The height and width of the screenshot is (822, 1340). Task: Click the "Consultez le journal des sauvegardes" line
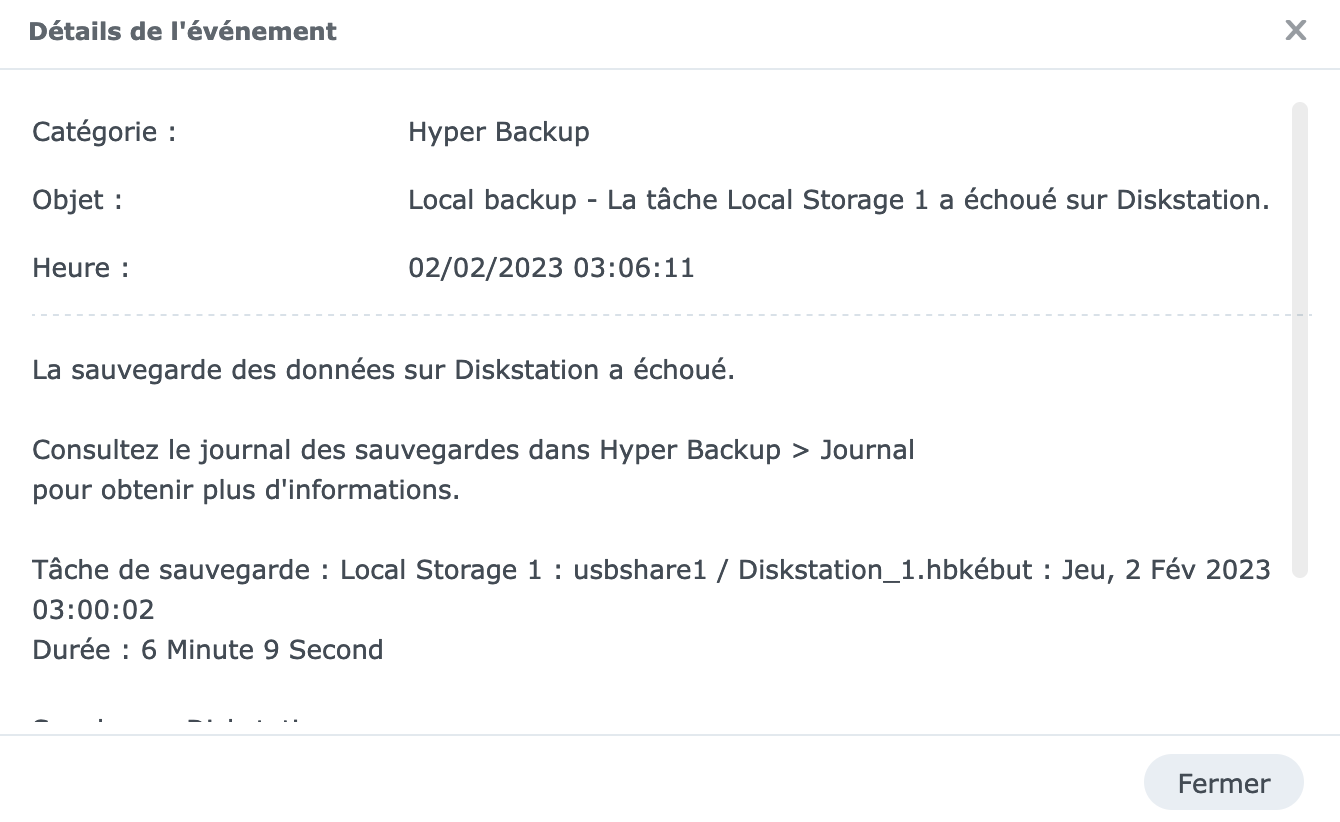(473, 450)
